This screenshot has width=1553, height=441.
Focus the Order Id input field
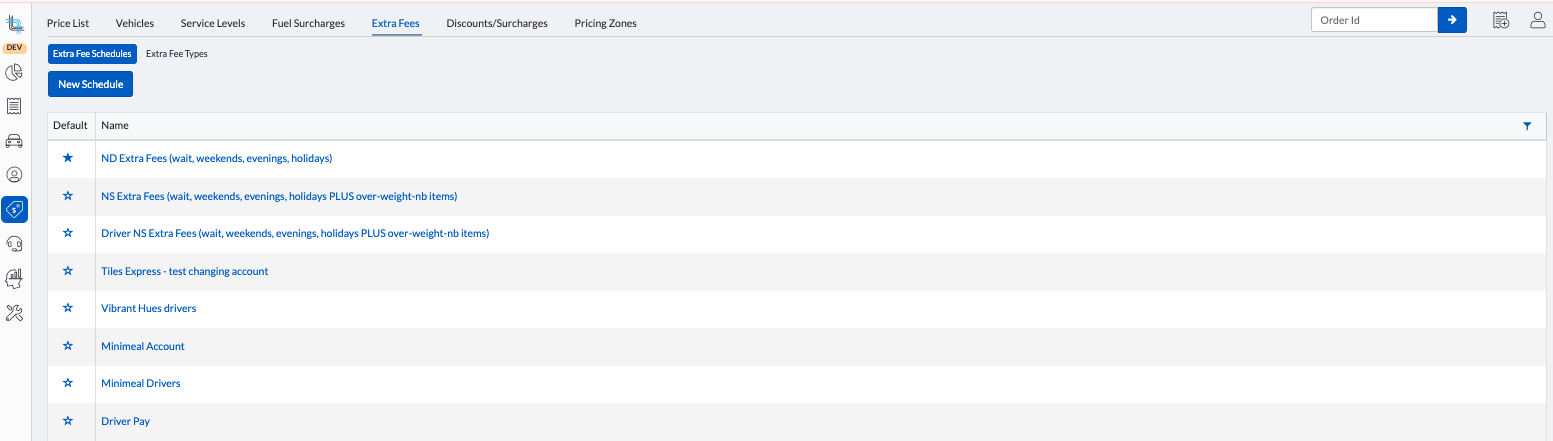click(1374, 20)
